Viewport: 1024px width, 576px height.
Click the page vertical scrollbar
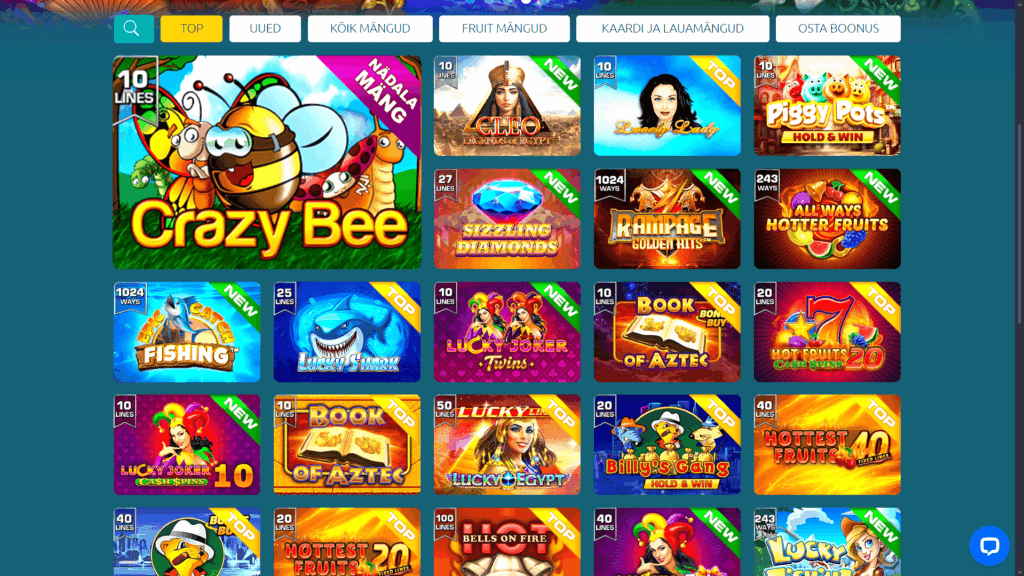1019,222
